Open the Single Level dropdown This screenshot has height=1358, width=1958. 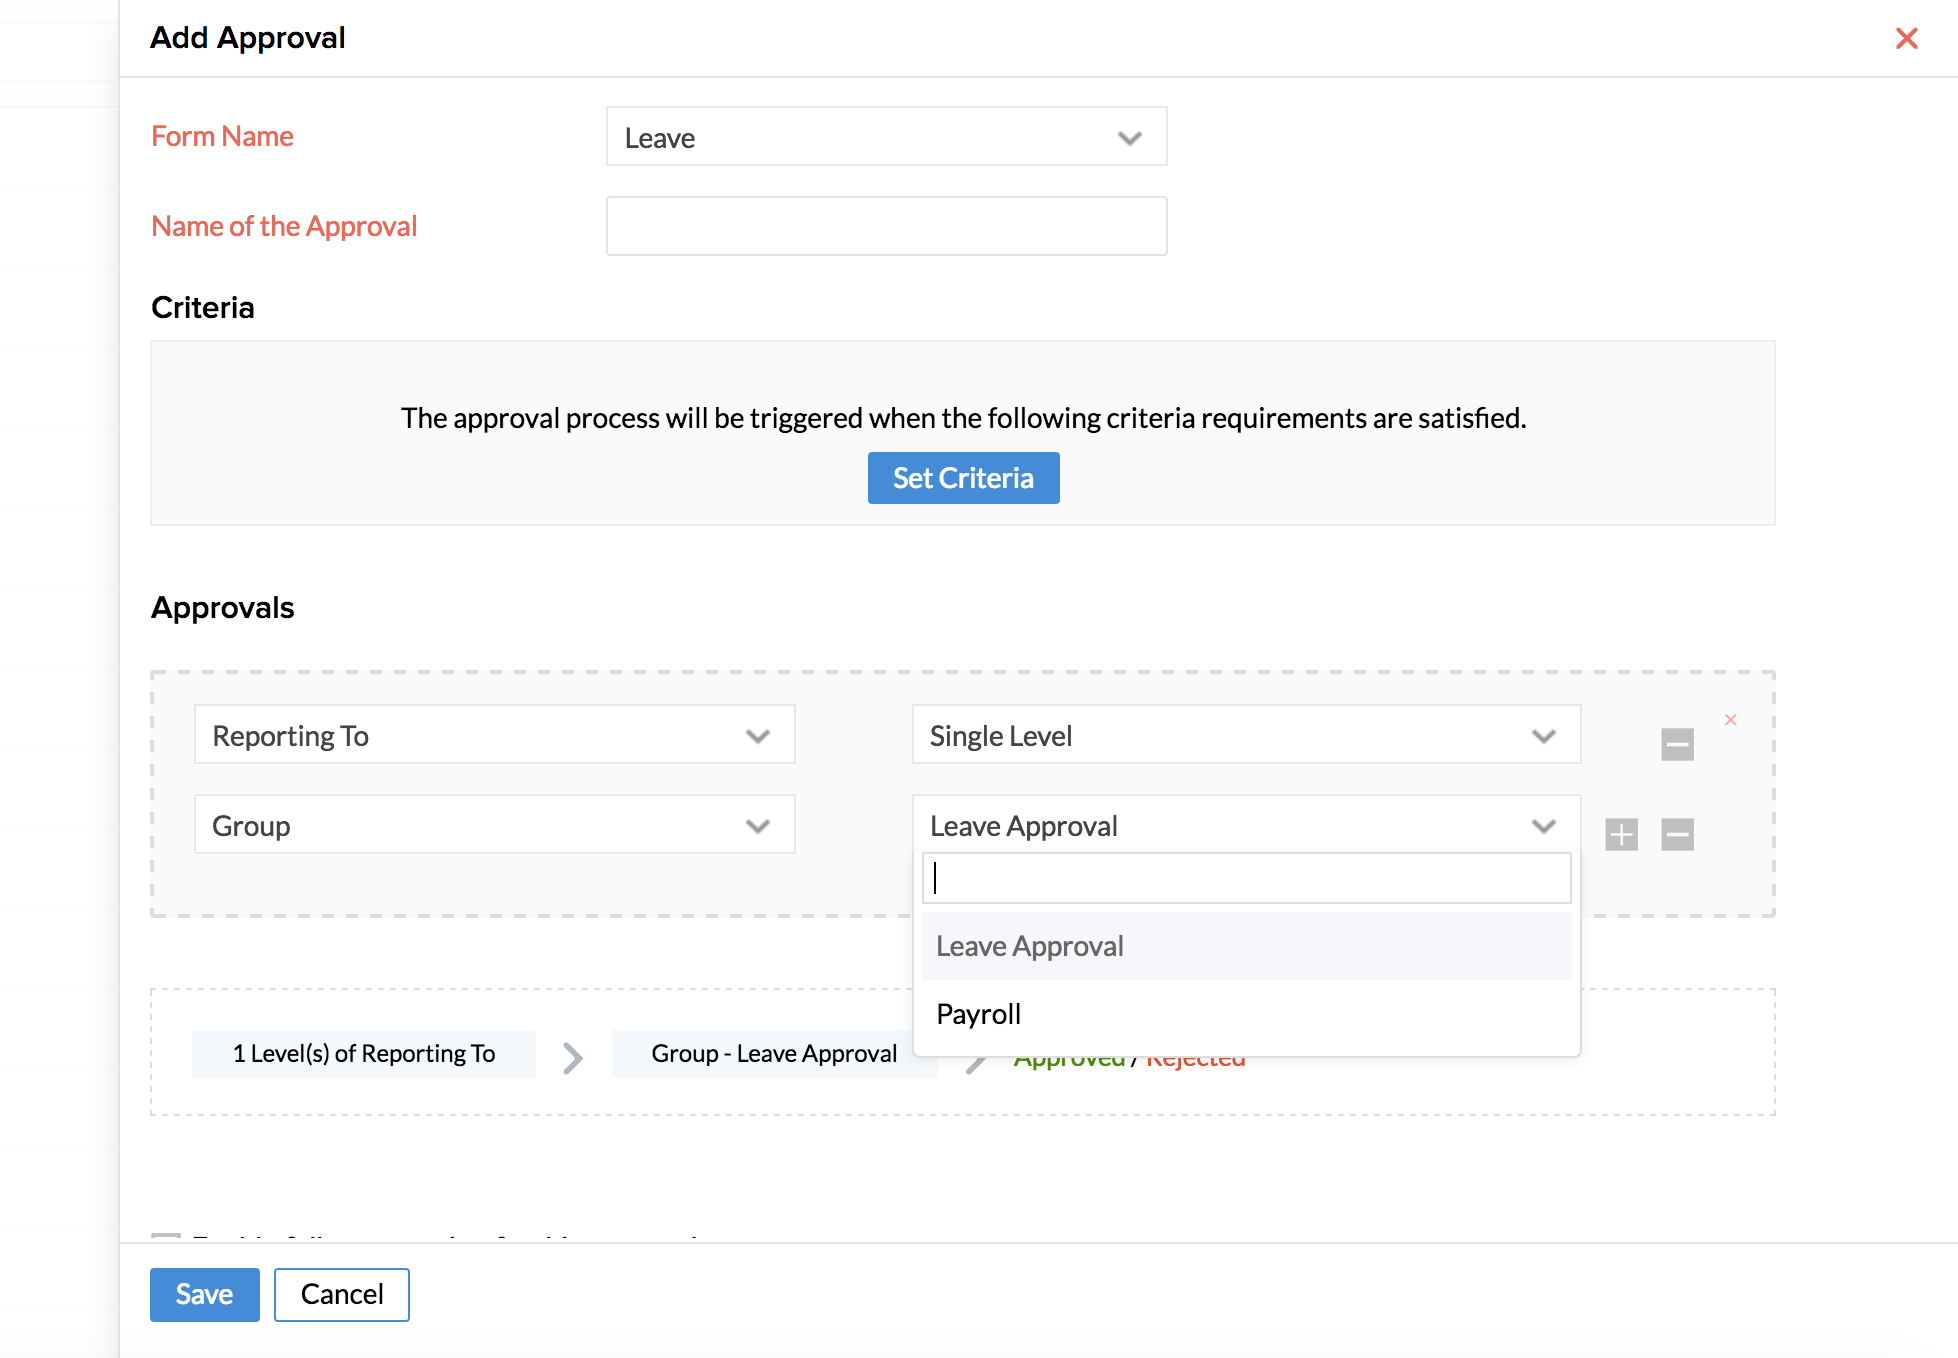click(x=1245, y=735)
